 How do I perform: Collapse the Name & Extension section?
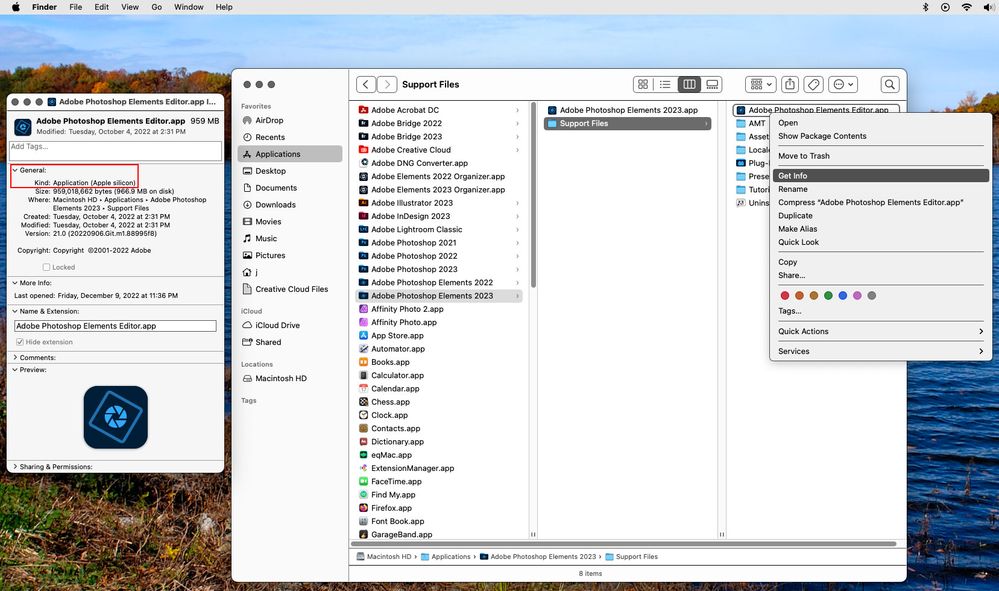(x=15, y=311)
